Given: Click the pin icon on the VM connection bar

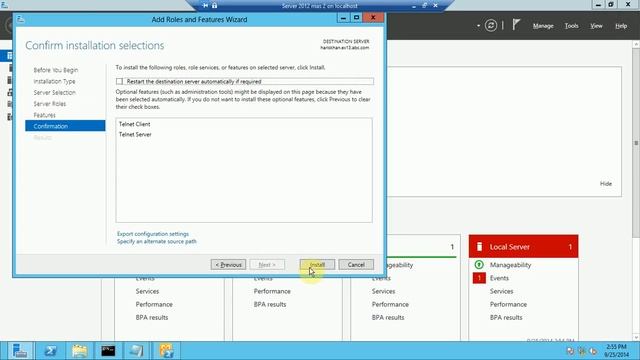Looking at the screenshot, I should [205, 6].
